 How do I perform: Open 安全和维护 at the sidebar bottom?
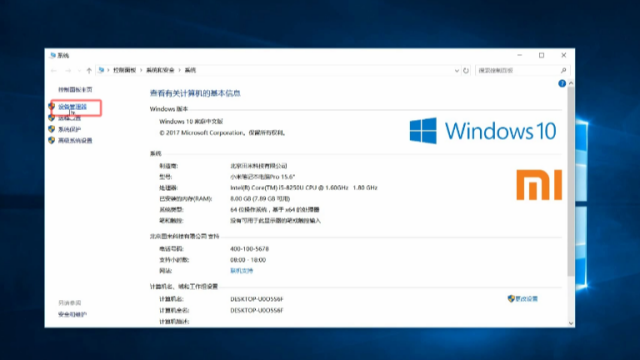(x=72, y=314)
